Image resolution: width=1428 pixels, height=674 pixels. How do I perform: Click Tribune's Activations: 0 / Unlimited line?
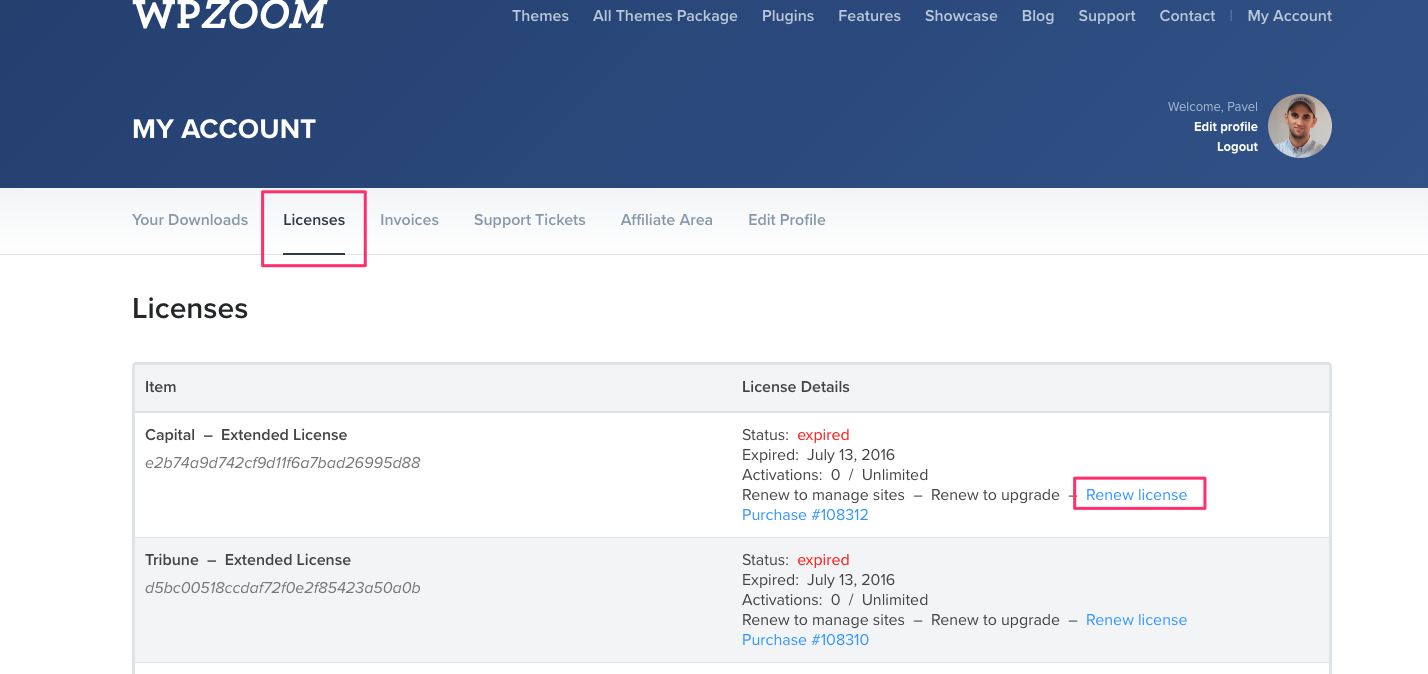(x=835, y=600)
